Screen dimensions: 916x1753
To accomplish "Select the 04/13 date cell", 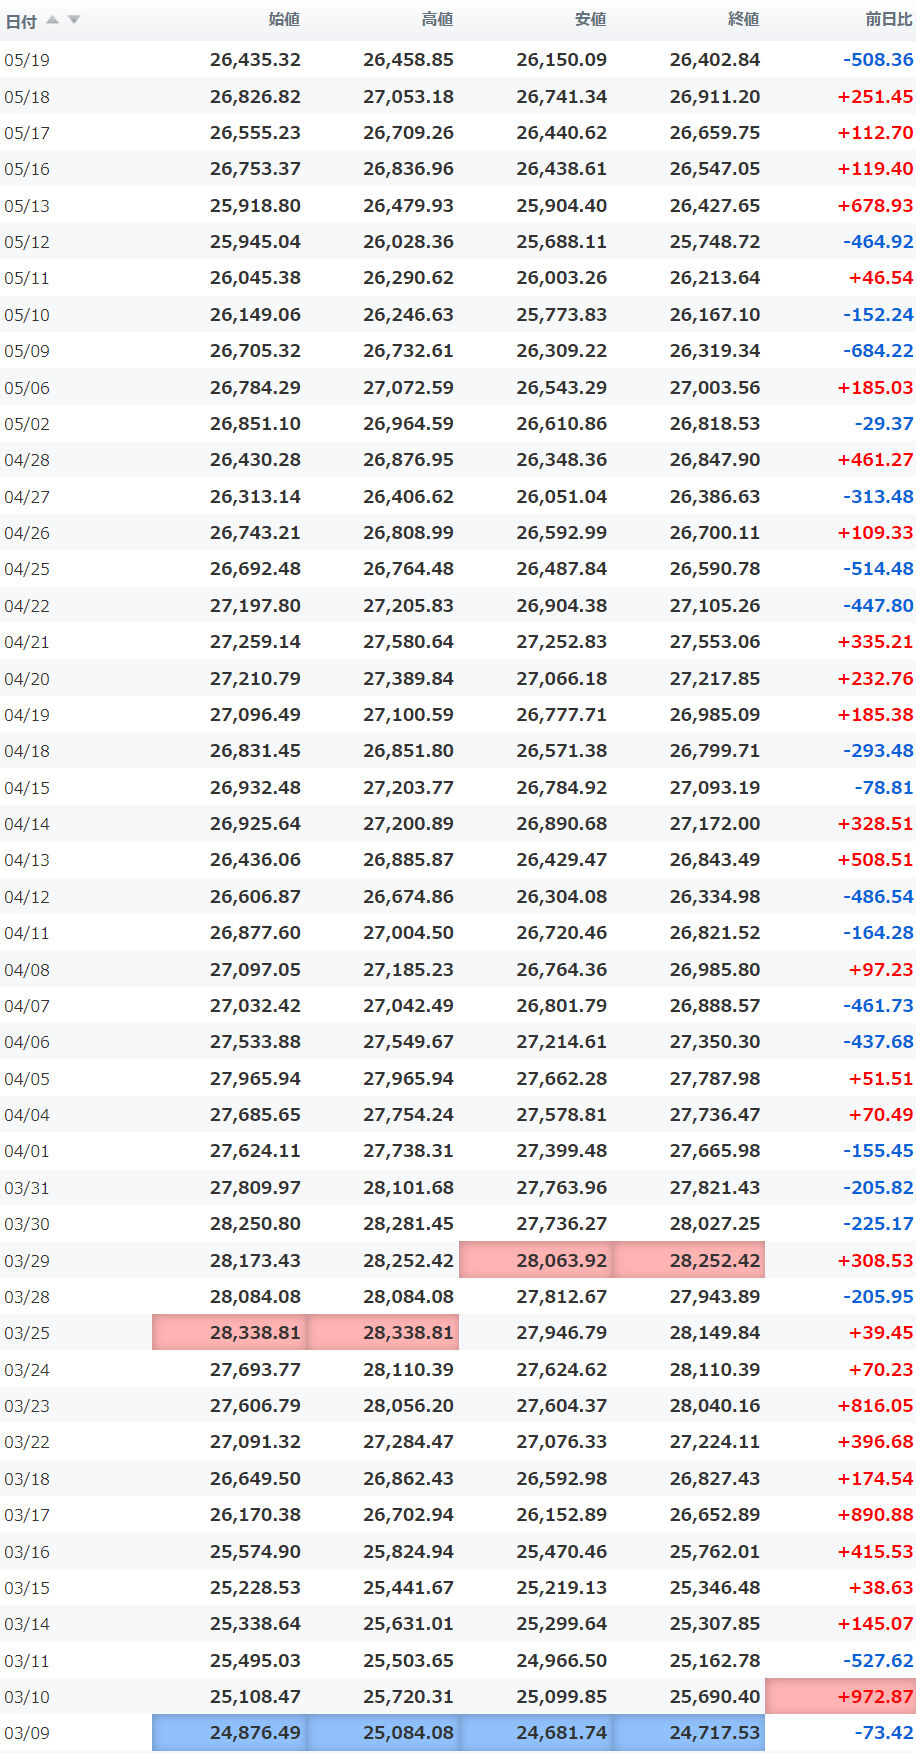I will [27, 860].
